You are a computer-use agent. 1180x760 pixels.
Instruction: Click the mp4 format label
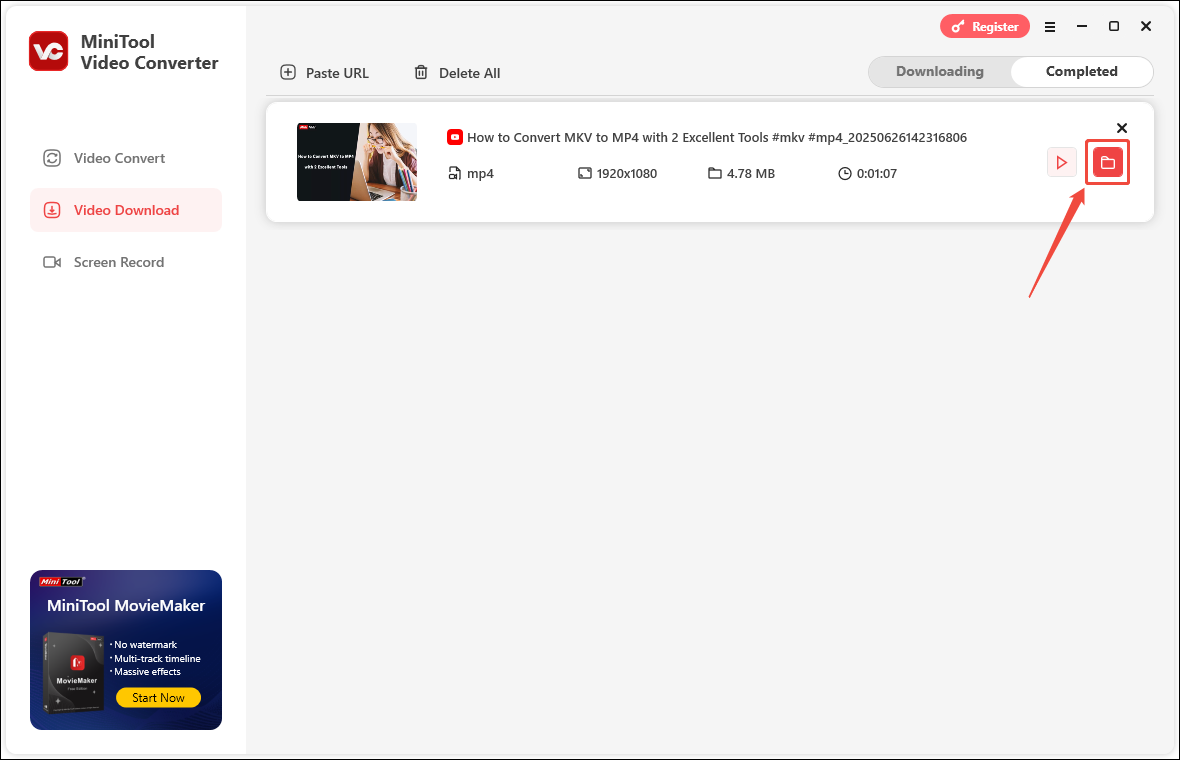pyautogui.click(x=480, y=174)
